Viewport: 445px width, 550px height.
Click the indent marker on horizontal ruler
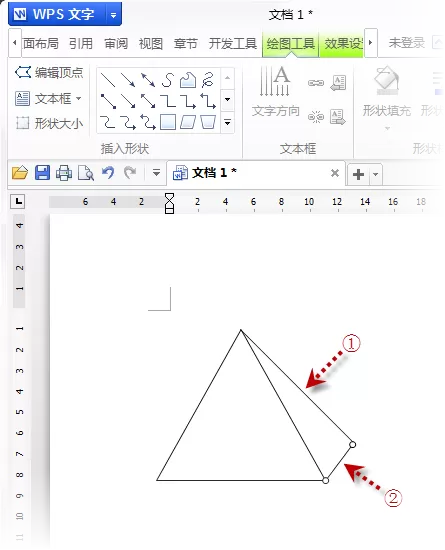click(169, 203)
